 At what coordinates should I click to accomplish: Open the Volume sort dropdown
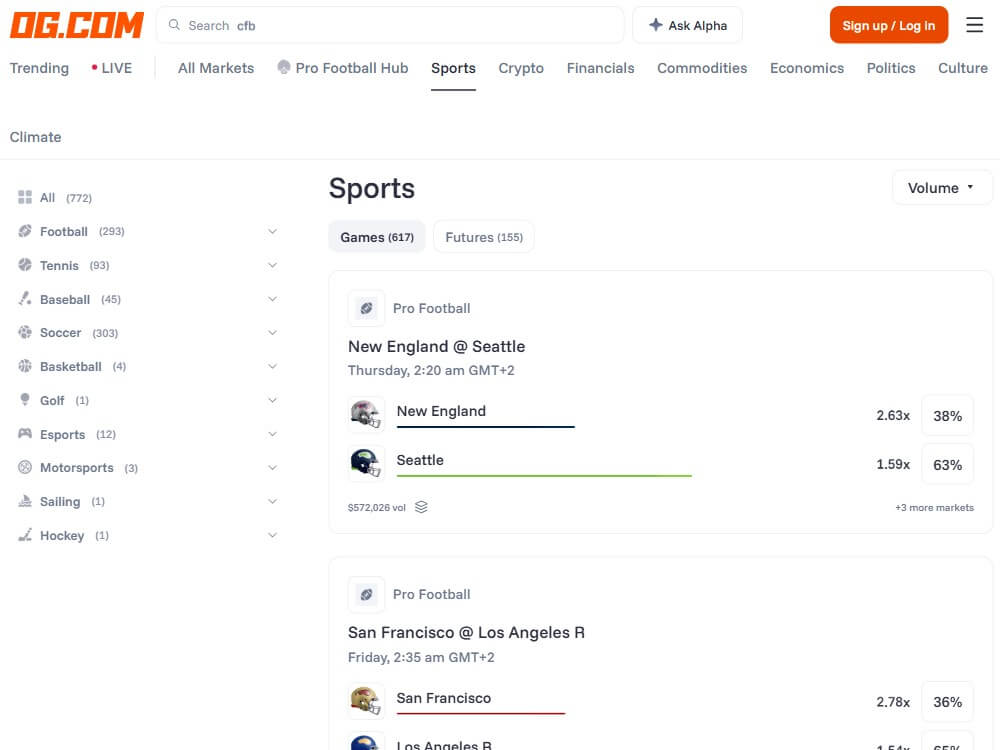[x=942, y=188]
